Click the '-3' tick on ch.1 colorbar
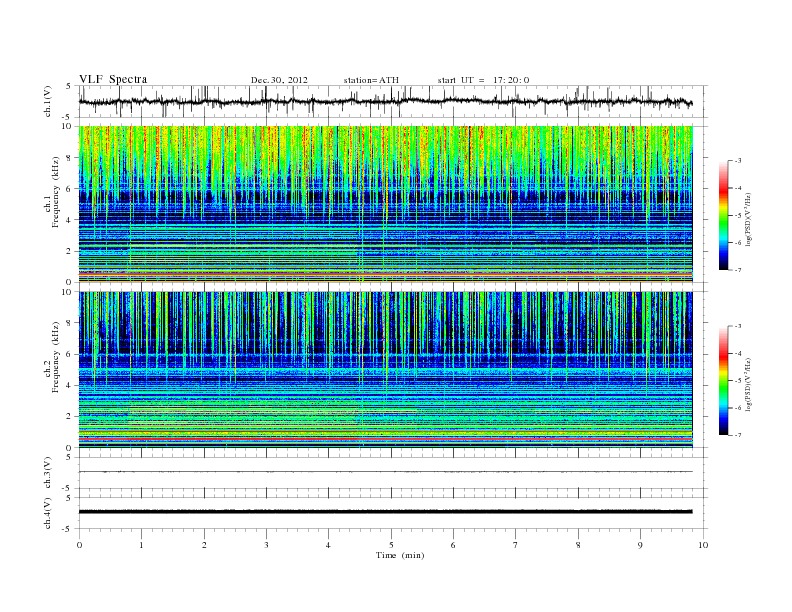 click(737, 161)
